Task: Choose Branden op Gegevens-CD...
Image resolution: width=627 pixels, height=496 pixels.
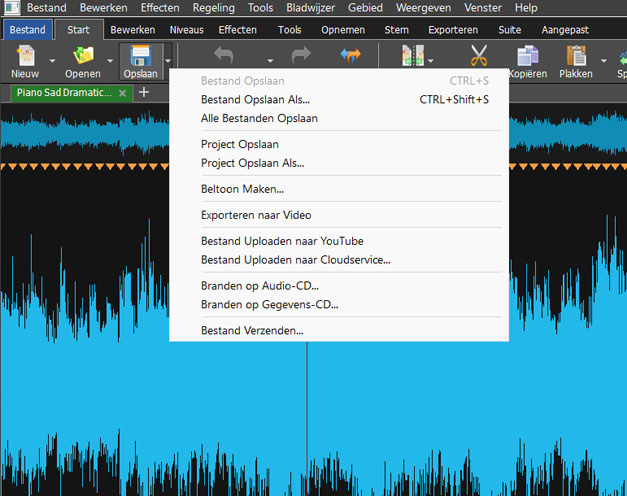Action: pyautogui.click(x=339, y=305)
